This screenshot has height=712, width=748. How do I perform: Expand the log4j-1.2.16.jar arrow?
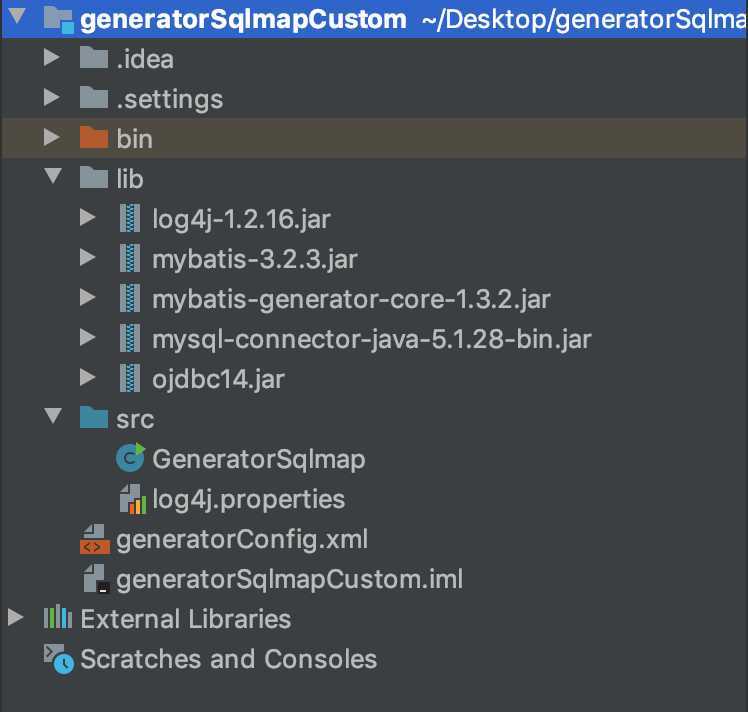pyautogui.click(x=87, y=217)
